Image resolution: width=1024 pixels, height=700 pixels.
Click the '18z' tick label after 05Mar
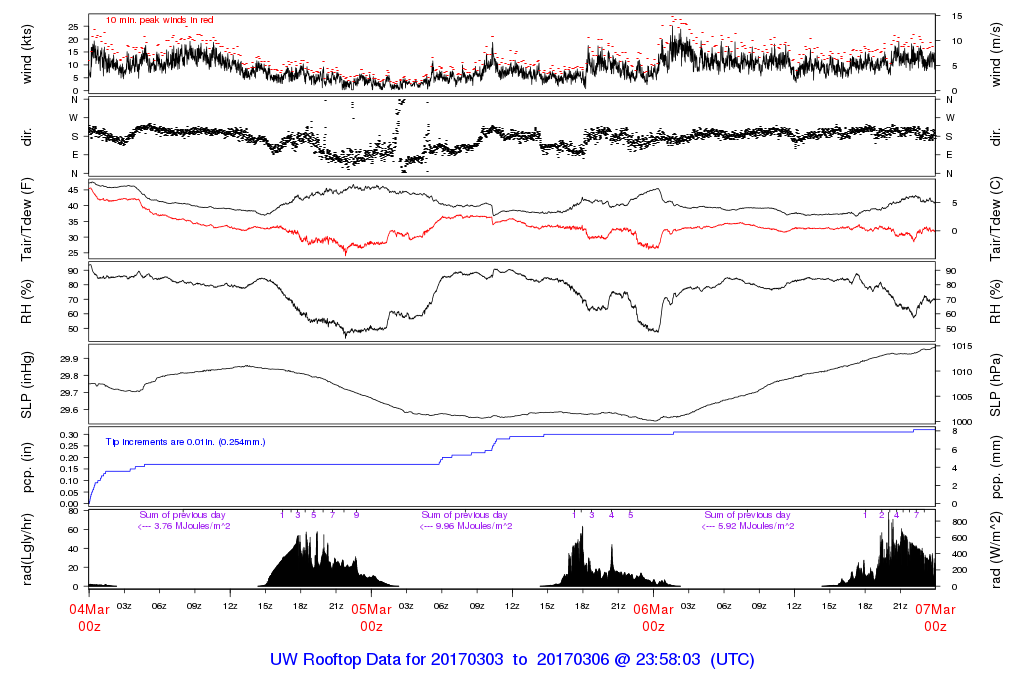point(582,606)
